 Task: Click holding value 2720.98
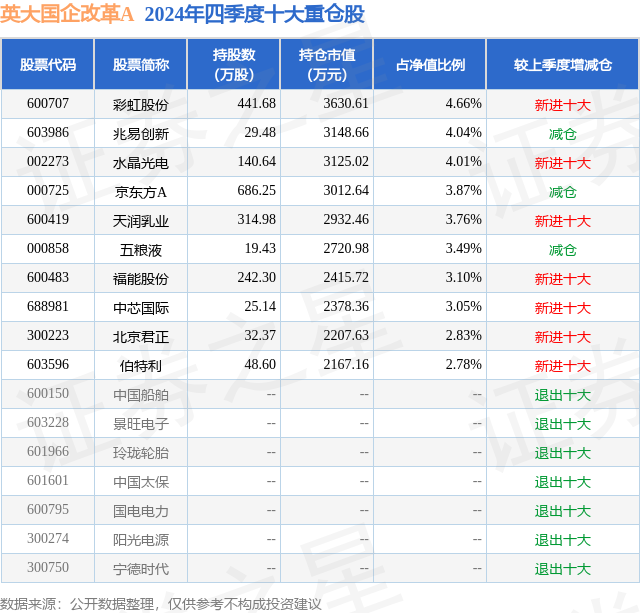pyautogui.click(x=346, y=248)
